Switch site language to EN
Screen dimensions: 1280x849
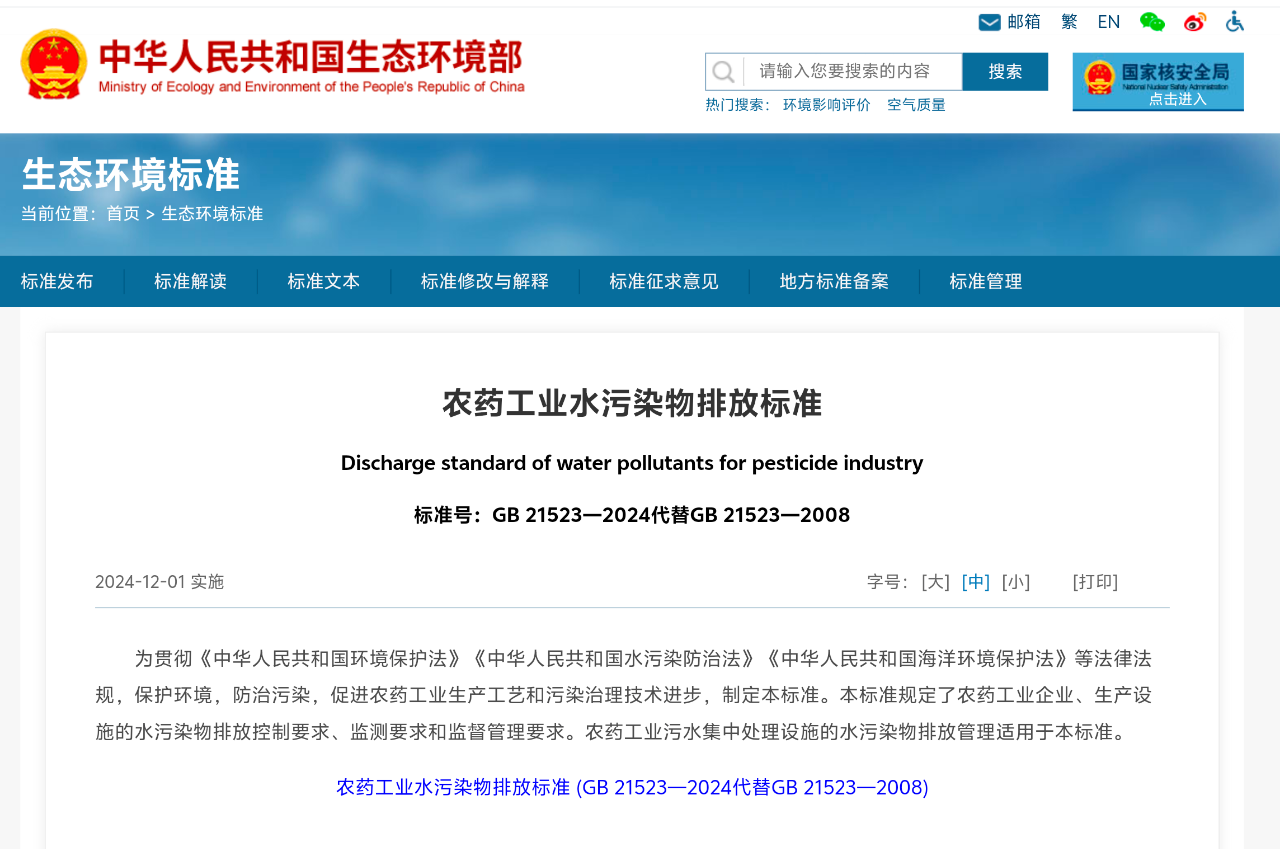click(1108, 22)
